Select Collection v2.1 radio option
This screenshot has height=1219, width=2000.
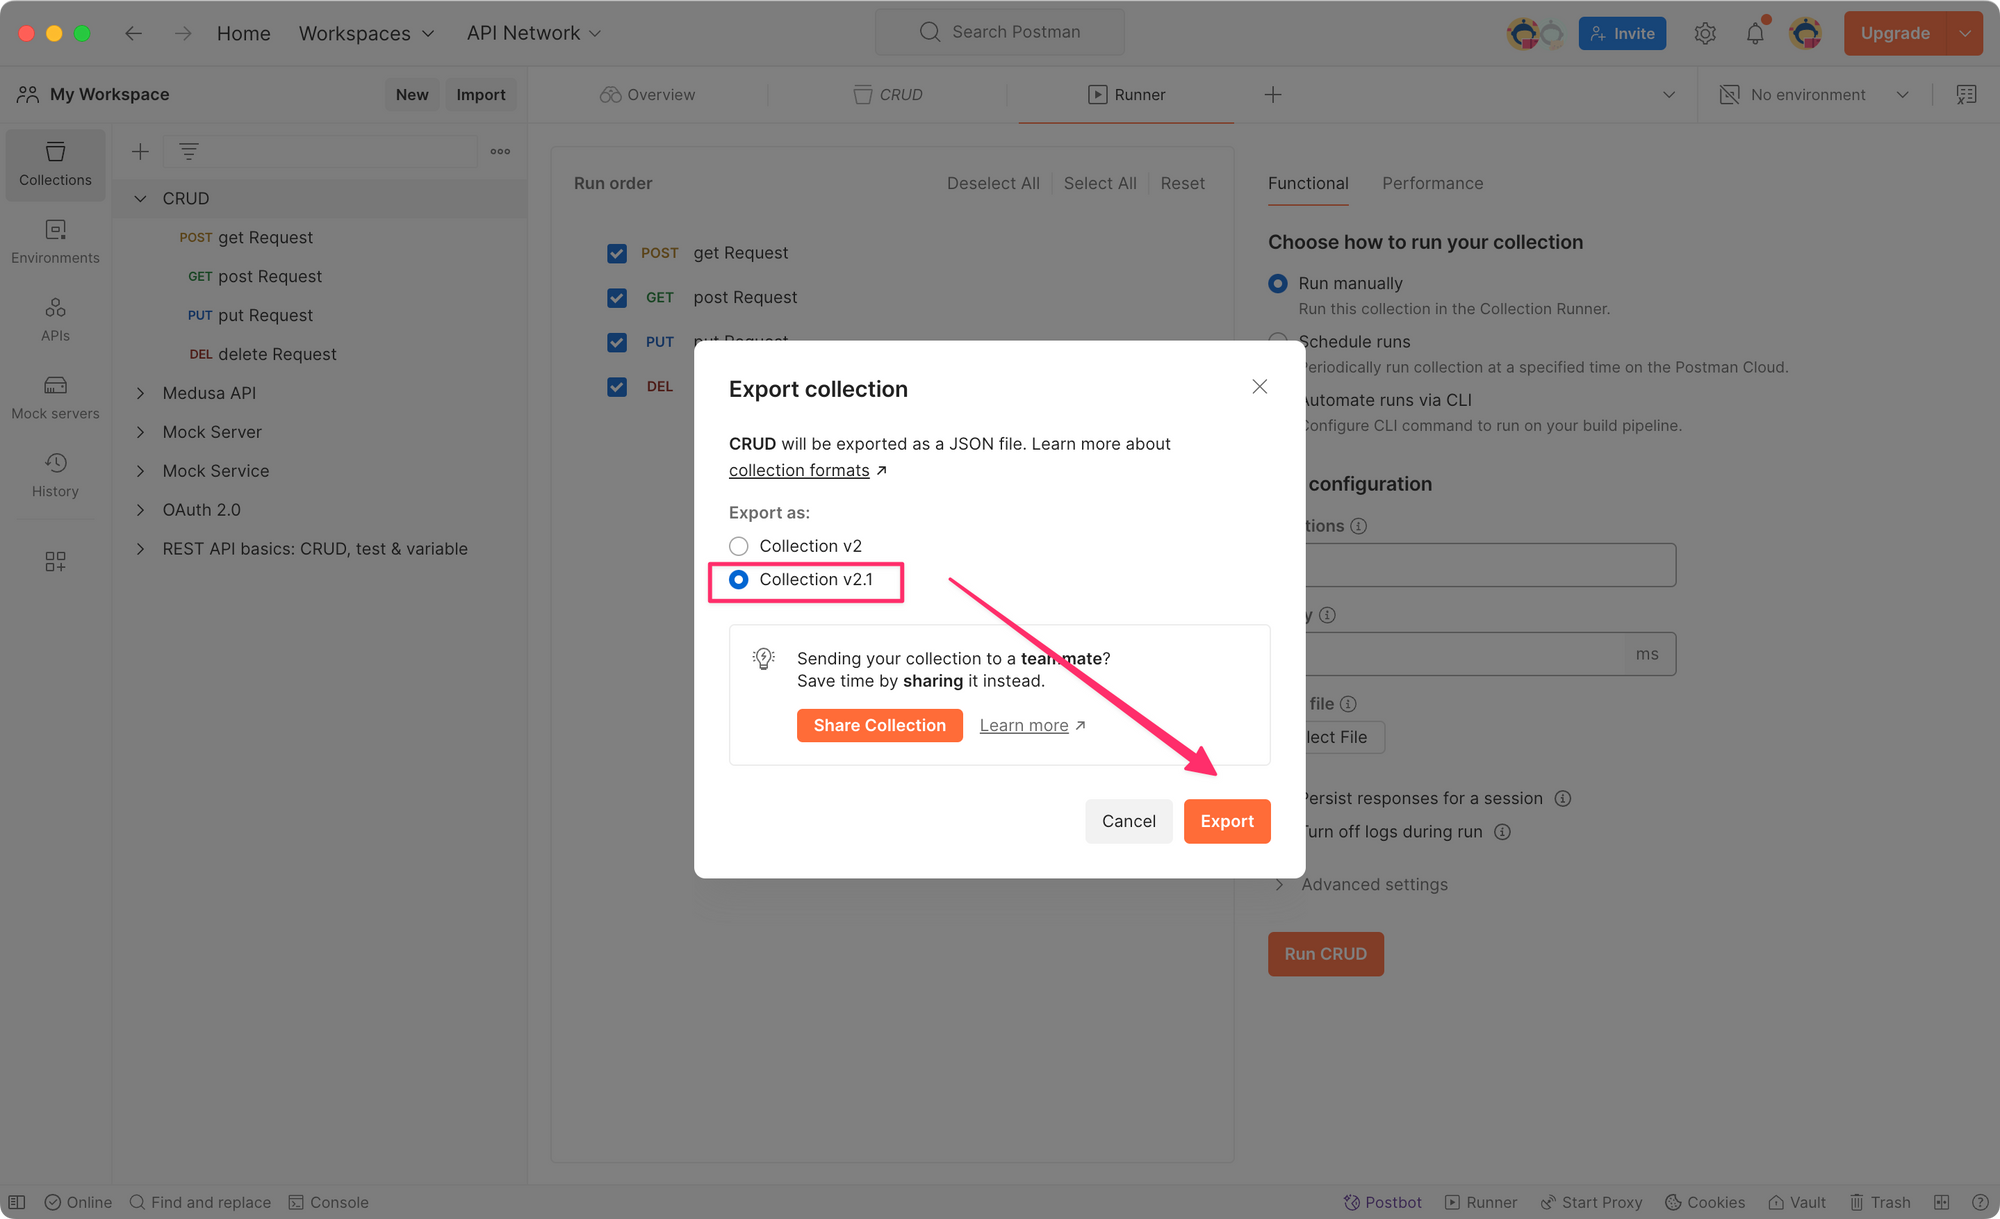[x=739, y=580]
